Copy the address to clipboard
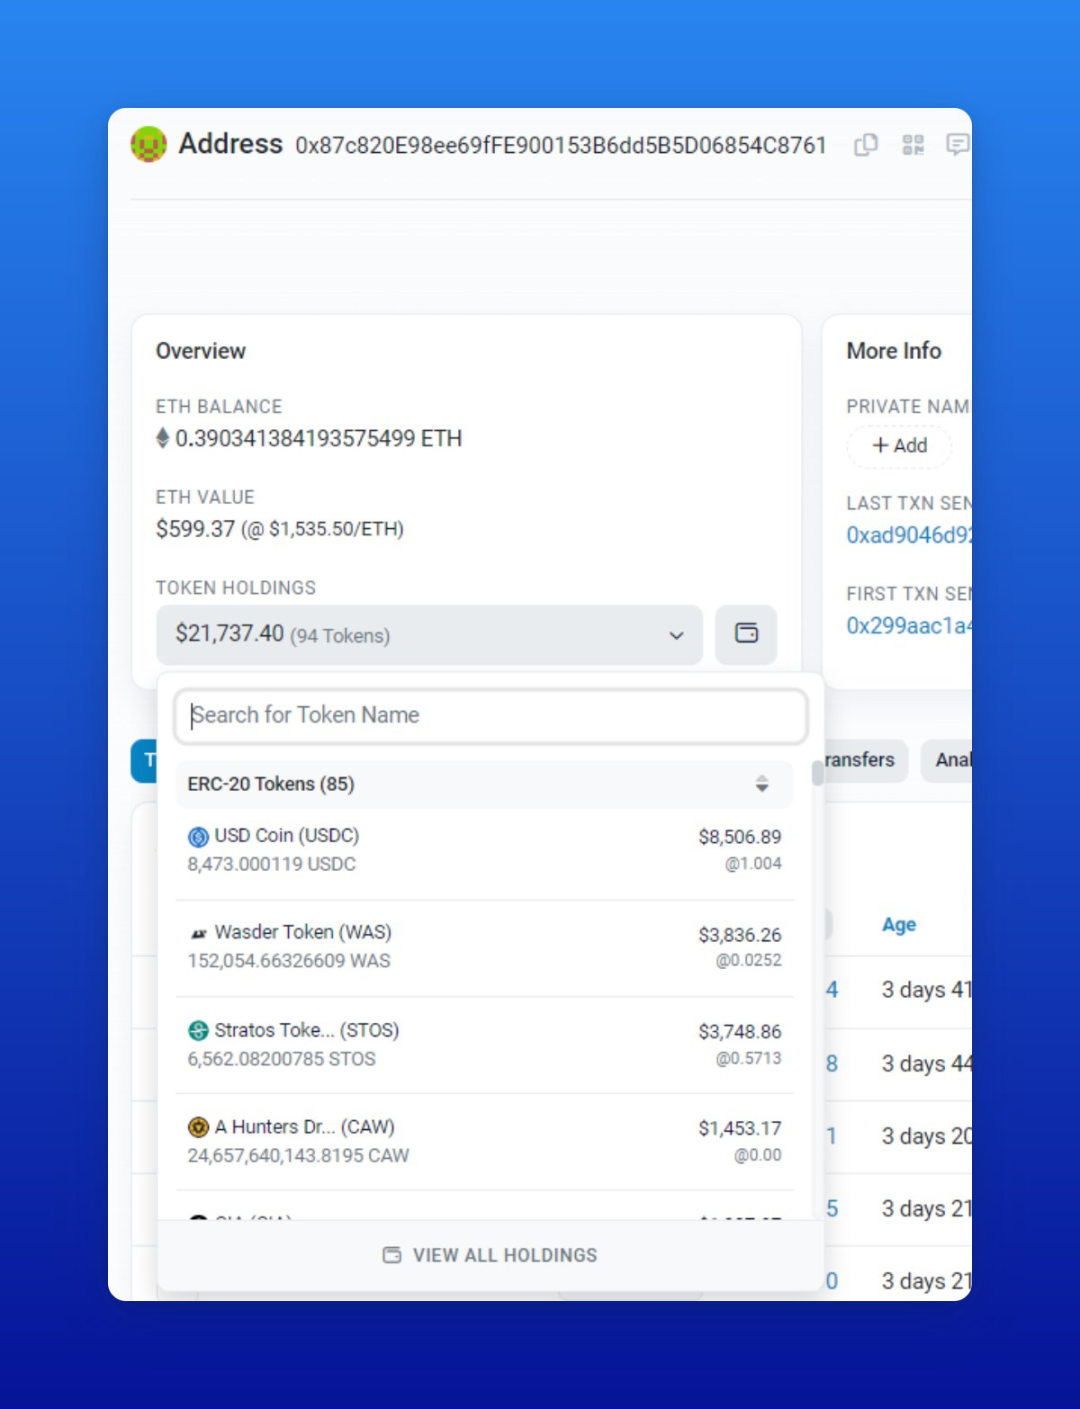The height and width of the screenshot is (1409, 1080). (866, 145)
